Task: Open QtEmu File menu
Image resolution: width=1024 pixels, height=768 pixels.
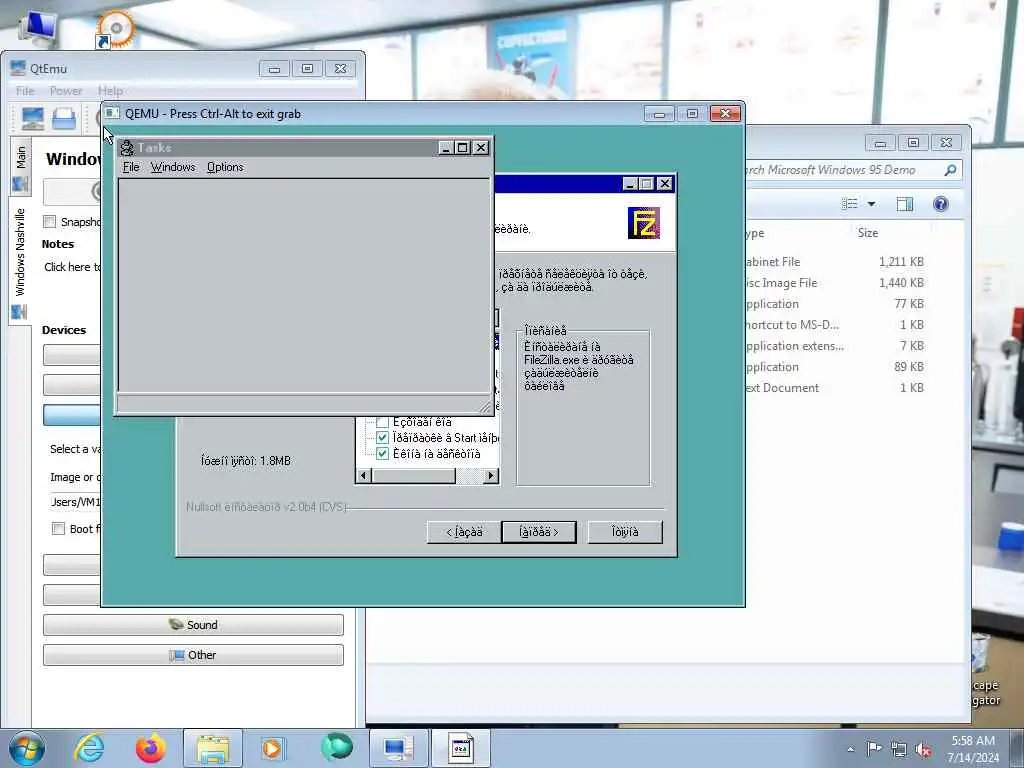Action: point(25,91)
